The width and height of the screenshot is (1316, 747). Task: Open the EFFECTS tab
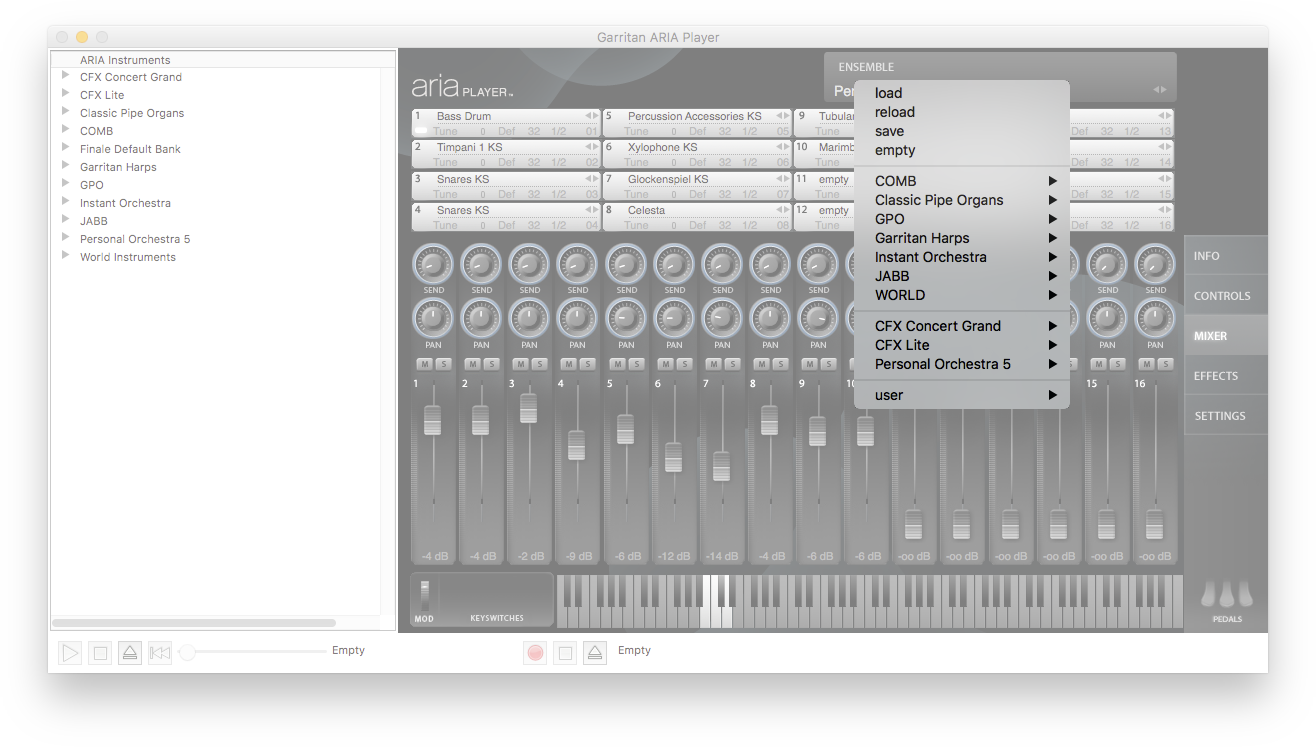click(x=1226, y=376)
